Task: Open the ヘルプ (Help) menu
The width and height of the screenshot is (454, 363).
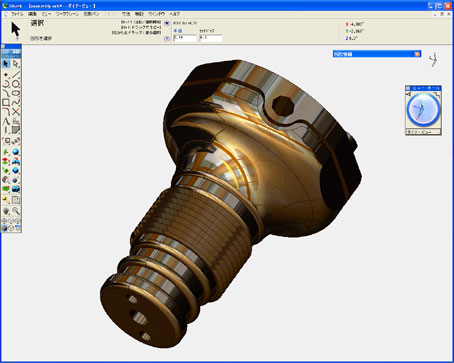Action: pyautogui.click(x=175, y=14)
